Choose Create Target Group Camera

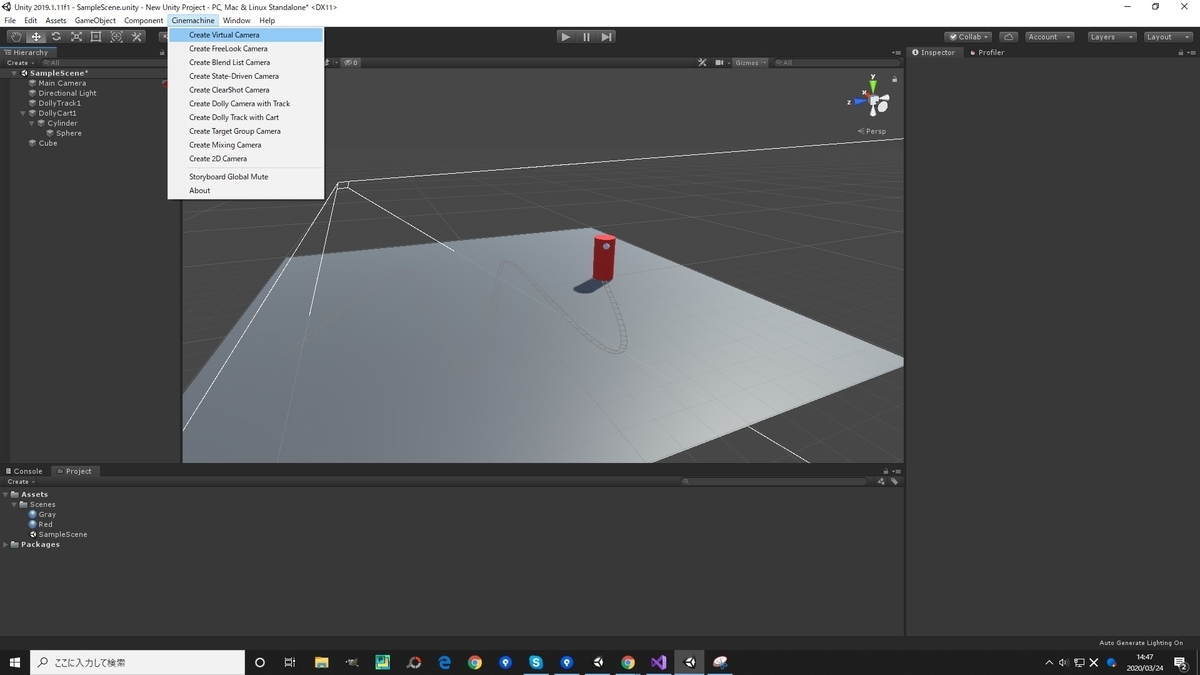(x=246, y=131)
